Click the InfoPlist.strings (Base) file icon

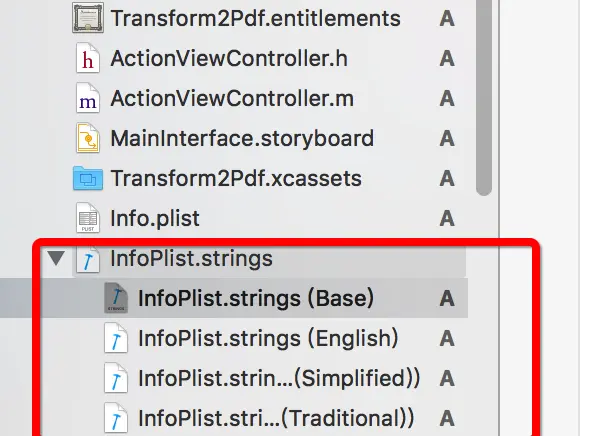pos(117,298)
